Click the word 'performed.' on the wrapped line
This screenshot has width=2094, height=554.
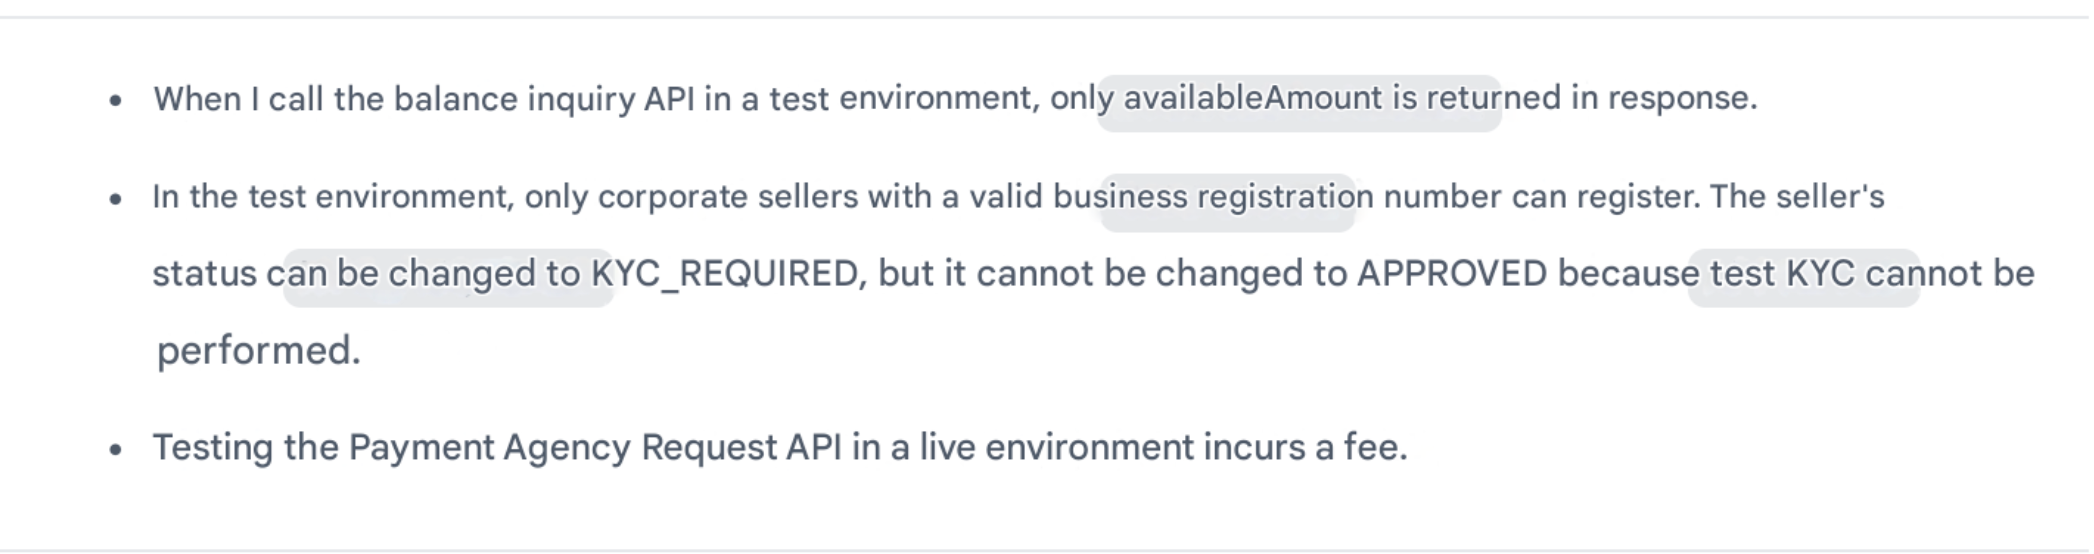coord(258,352)
